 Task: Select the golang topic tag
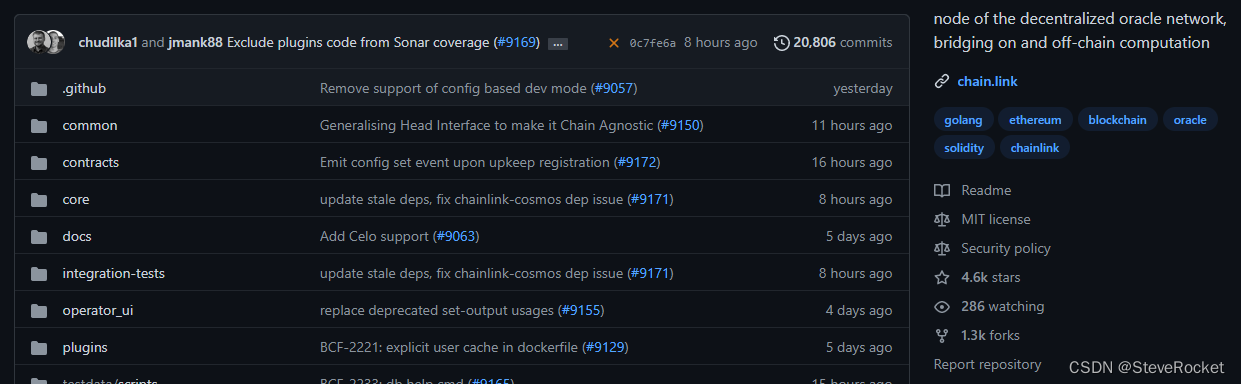[x=963, y=120]
